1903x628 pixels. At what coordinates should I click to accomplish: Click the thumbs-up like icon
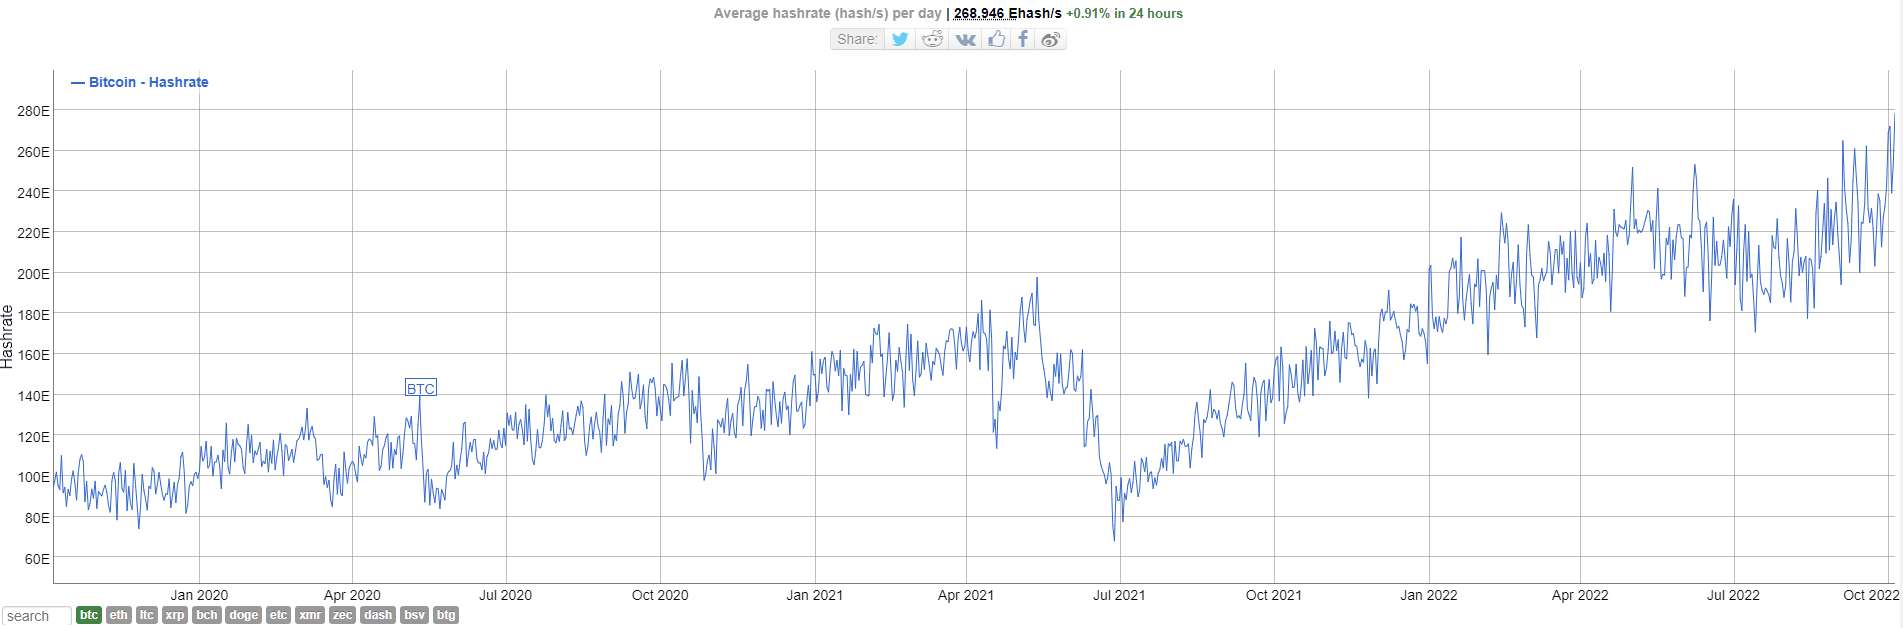996,39
